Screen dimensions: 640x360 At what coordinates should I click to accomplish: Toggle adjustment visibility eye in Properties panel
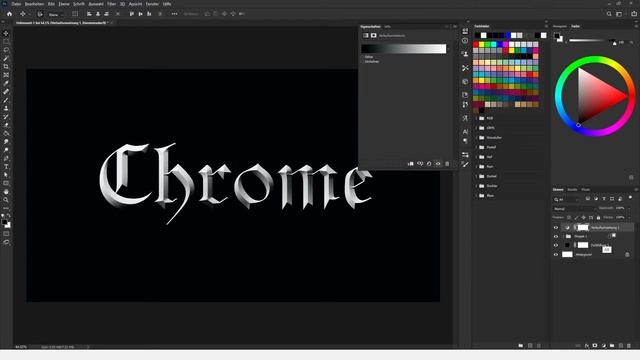pyautogui.click(x=438, y=164)
